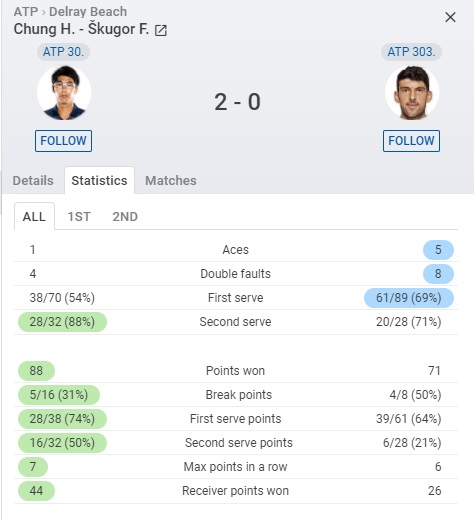This screenshot has height=520, width=475.
Task: Switch to the Details tab
Action: [x=33, y=181]
